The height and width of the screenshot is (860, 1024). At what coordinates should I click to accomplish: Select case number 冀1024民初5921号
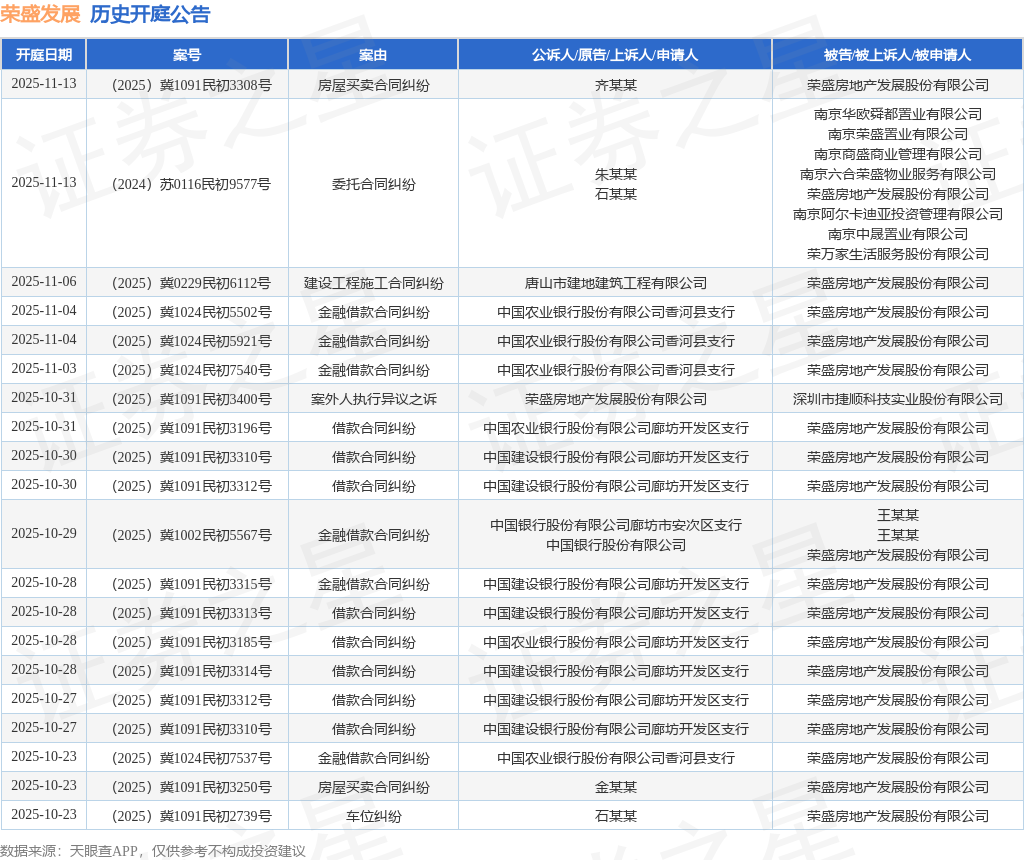[191, 341]
